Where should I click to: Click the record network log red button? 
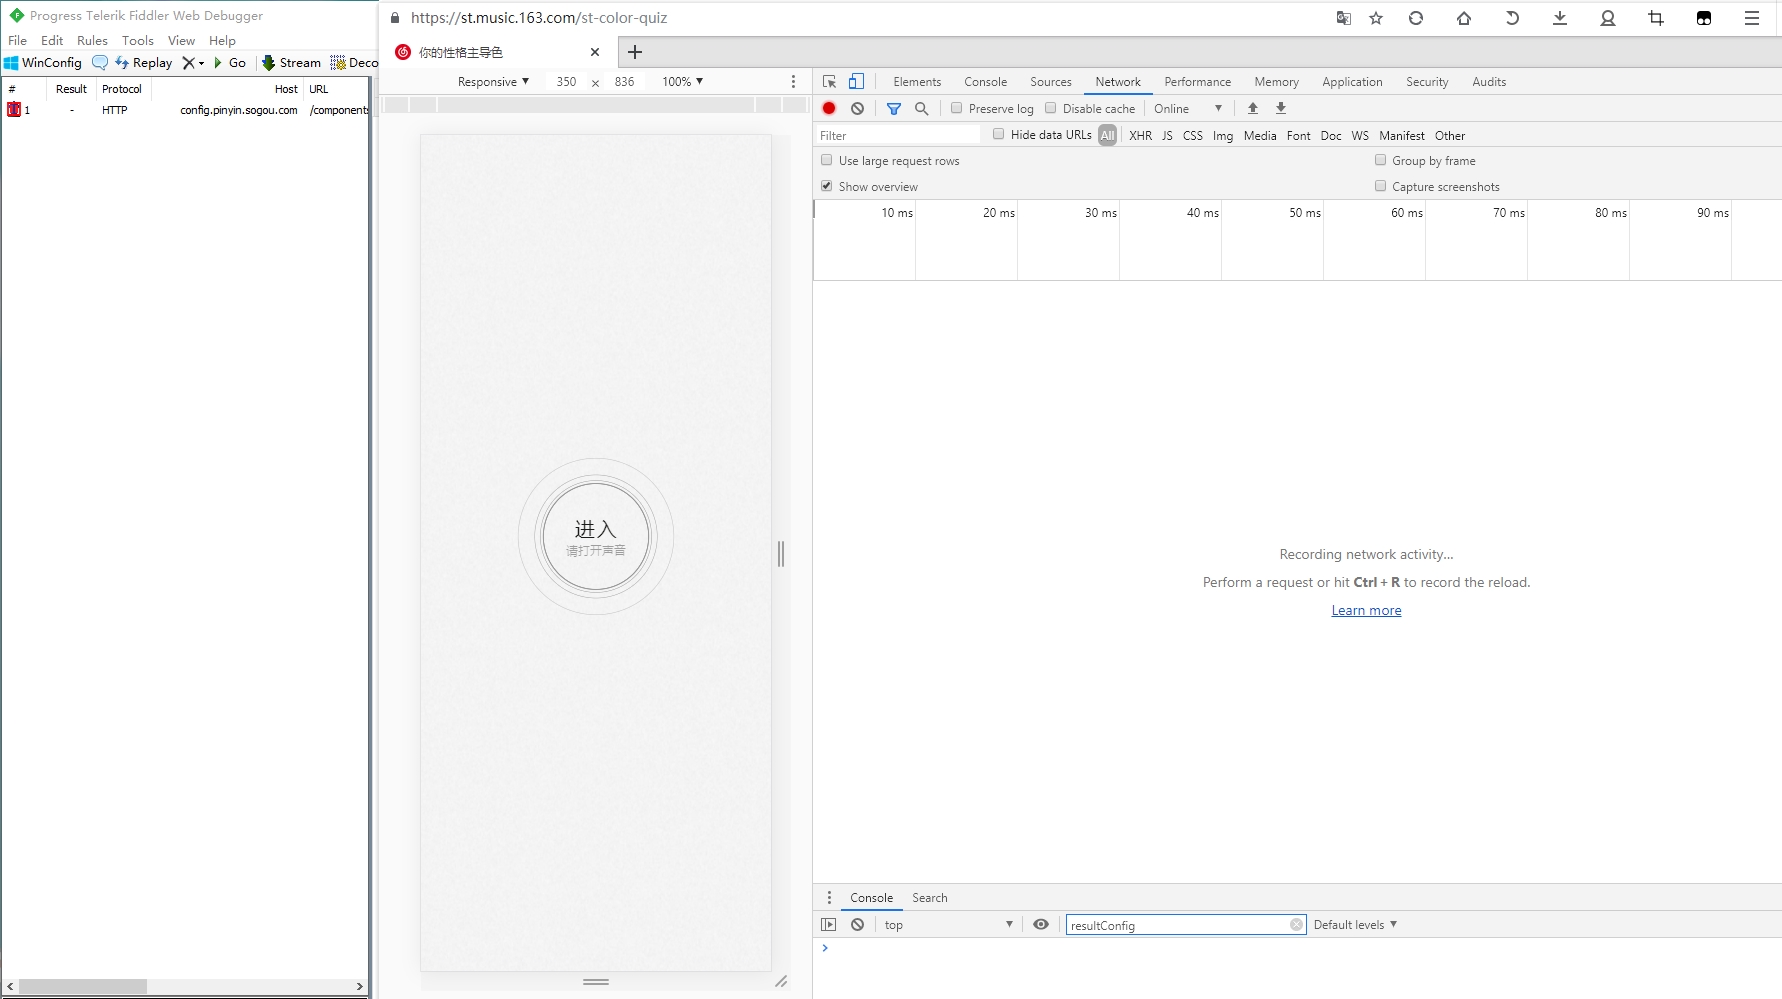click(x=829, y=108)
